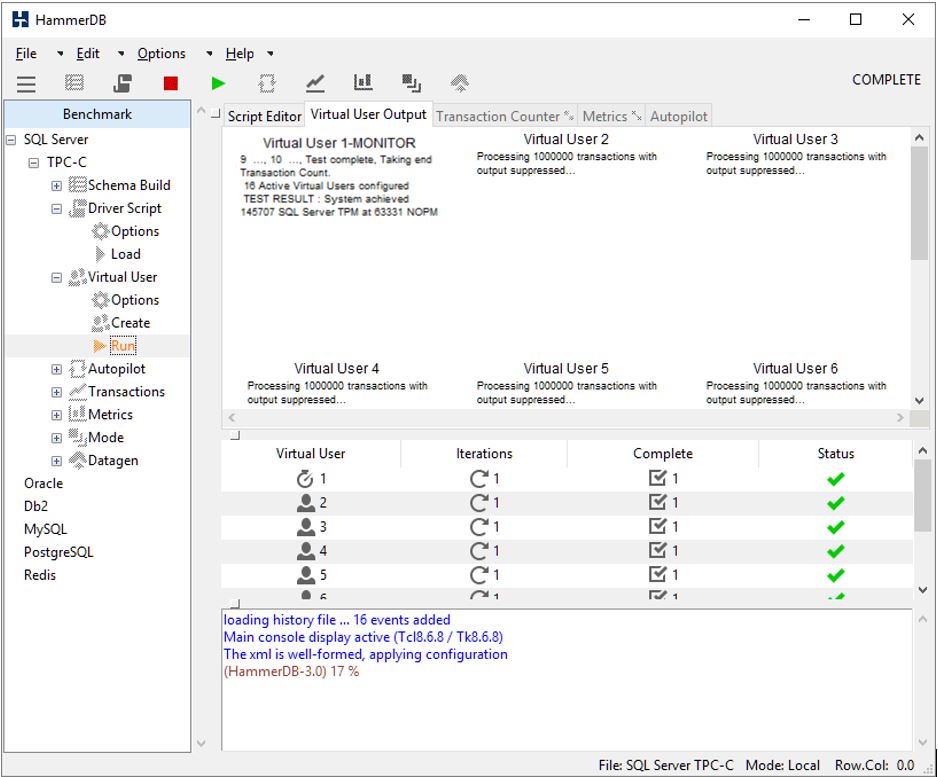This screenshot has width=938, height=777.
Task: Click the Mode toolbar icon
Action: point(411,84)
